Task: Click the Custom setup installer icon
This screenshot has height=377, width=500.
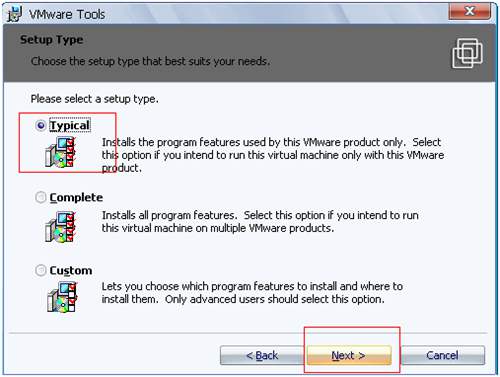Action: (62, 297)
